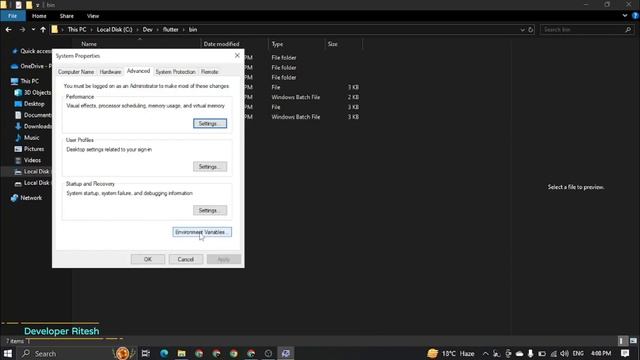Open Desktop in navigation pane
Screen dimensions: 640x360
pos(29,104)
